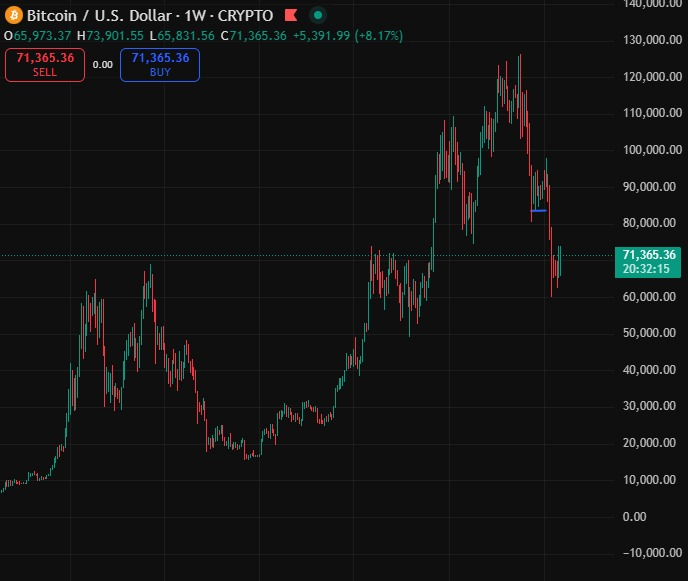Select the open price O65,973.37
This screenshot has width=688, height=581.
click(38, 36)
